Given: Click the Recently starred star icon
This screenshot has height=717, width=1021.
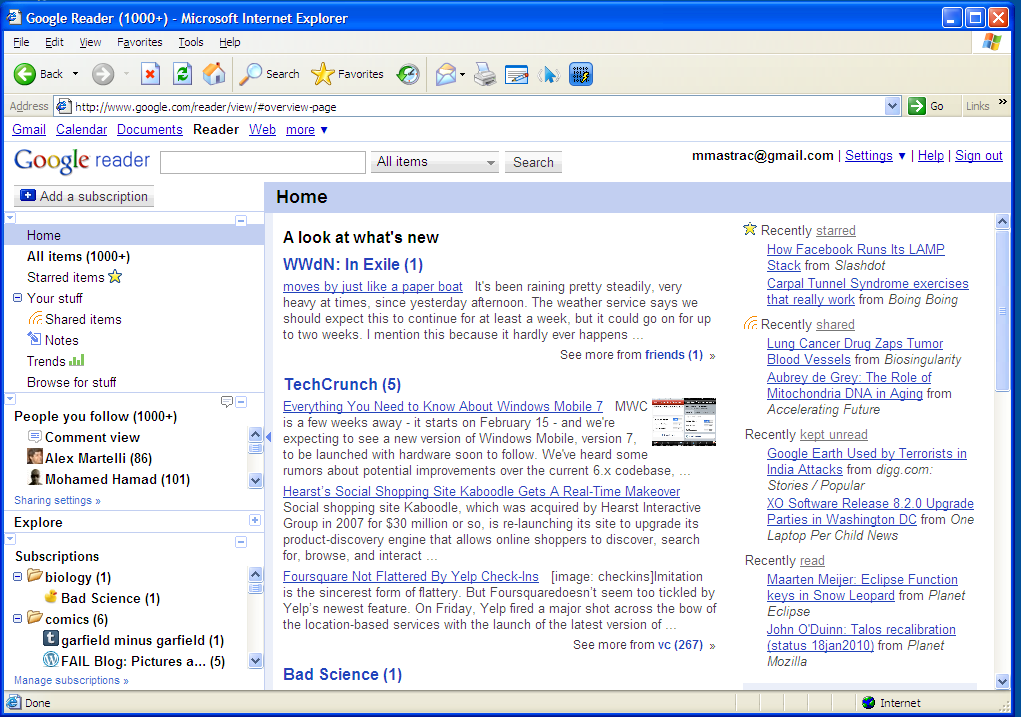Looking at the screenshot, I should click(750, 229).
